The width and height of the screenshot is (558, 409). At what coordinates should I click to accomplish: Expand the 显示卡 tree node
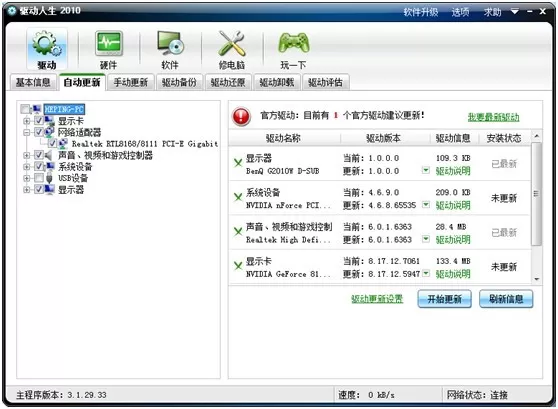click(26, 121)
